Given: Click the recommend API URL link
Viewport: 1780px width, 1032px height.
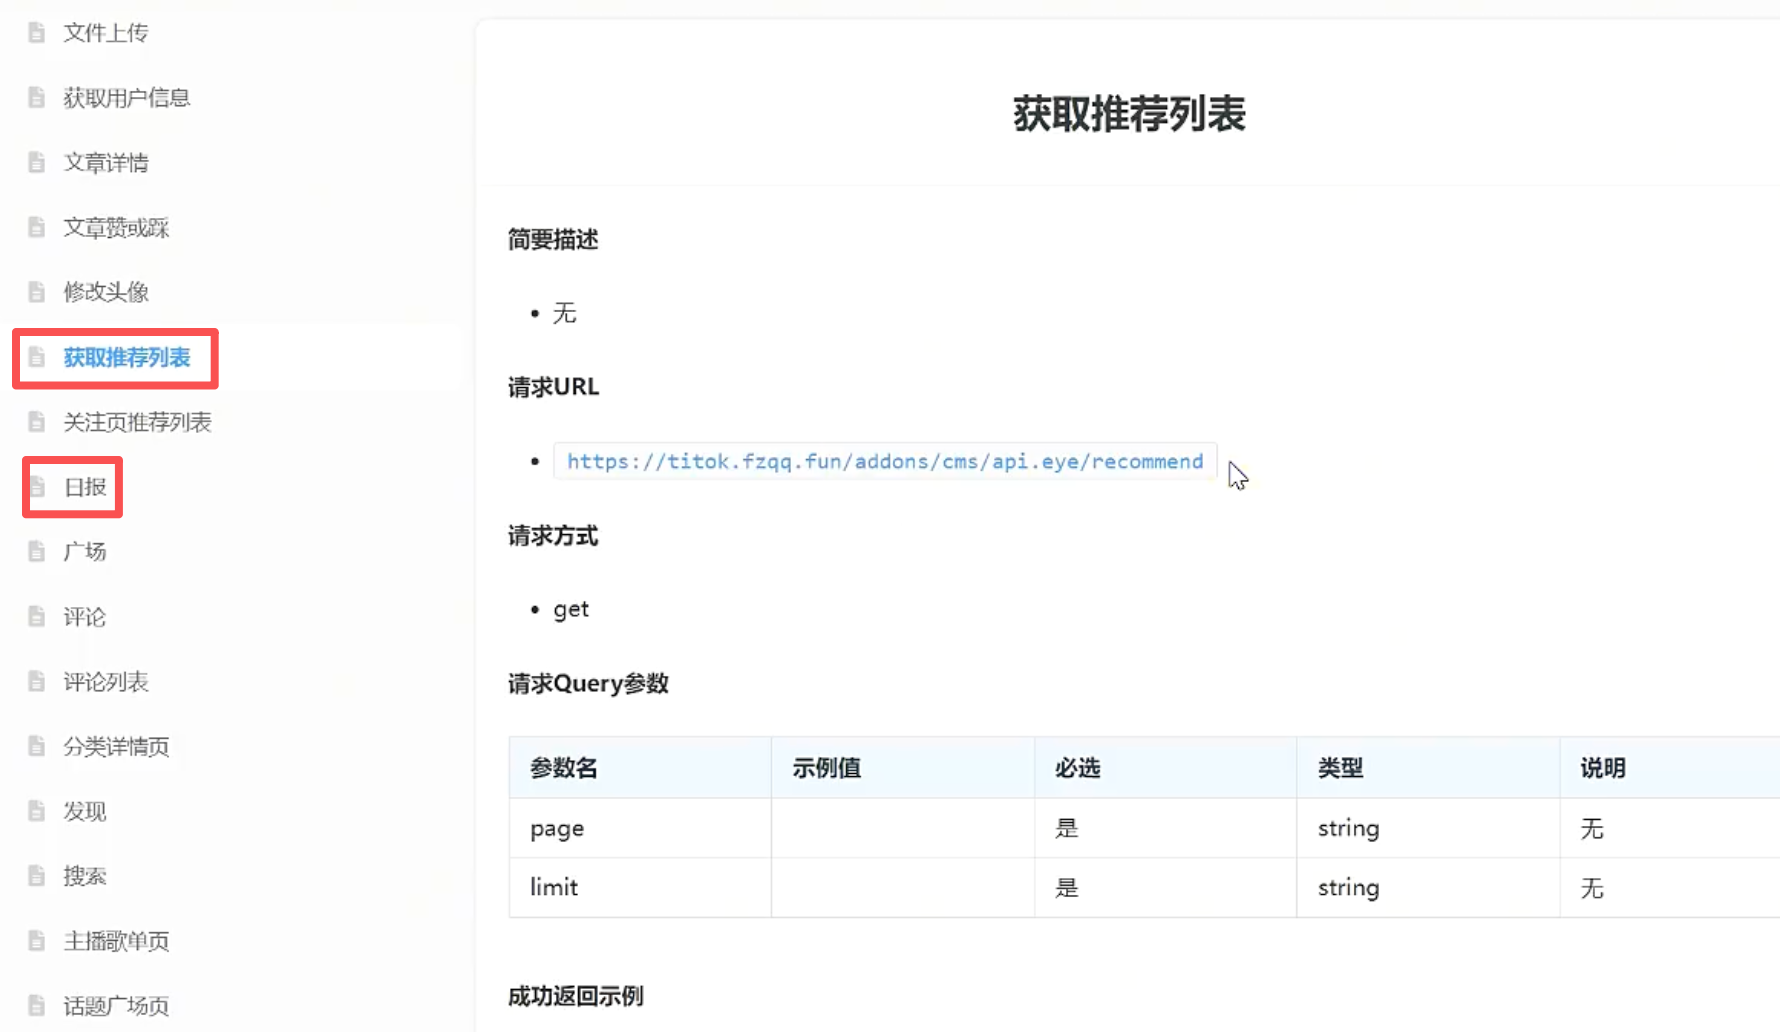Looking at the screenshot, I should (x=884, y=461).
